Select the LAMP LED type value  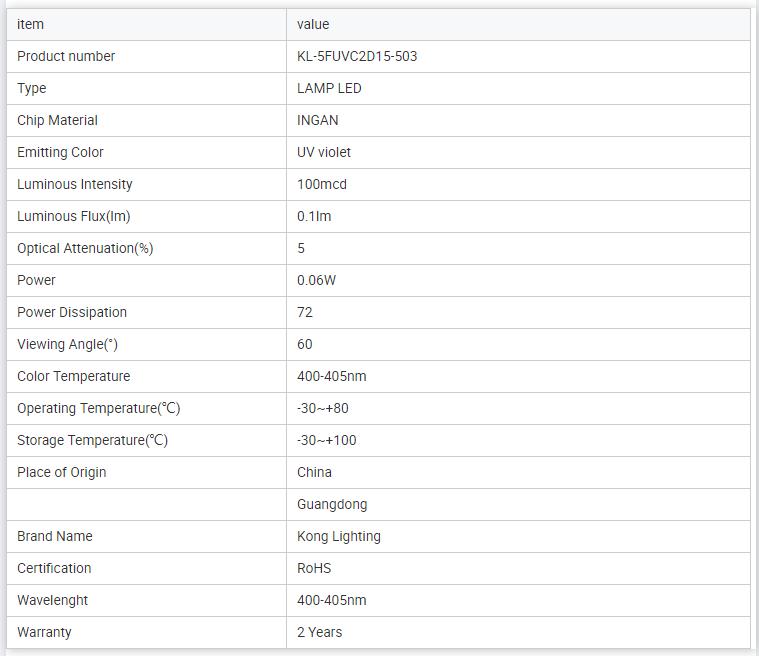click(329, 88)
